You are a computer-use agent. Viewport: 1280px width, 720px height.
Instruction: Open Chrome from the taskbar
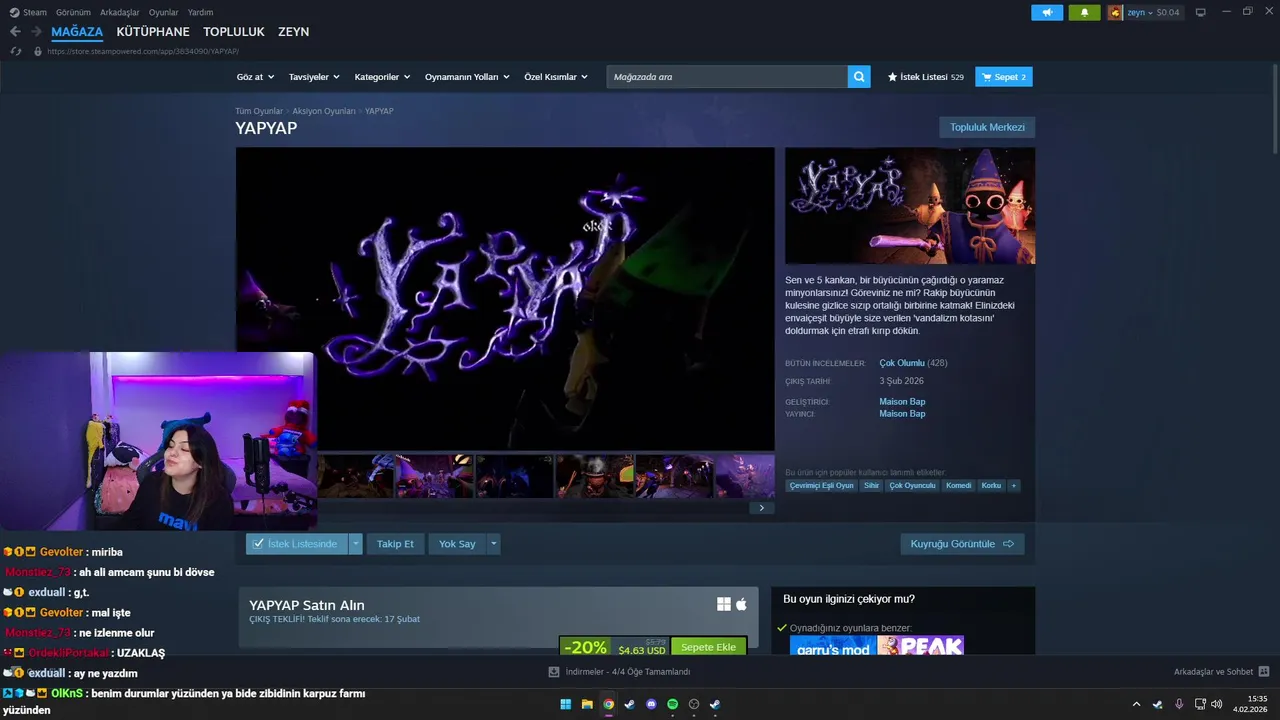608,704
